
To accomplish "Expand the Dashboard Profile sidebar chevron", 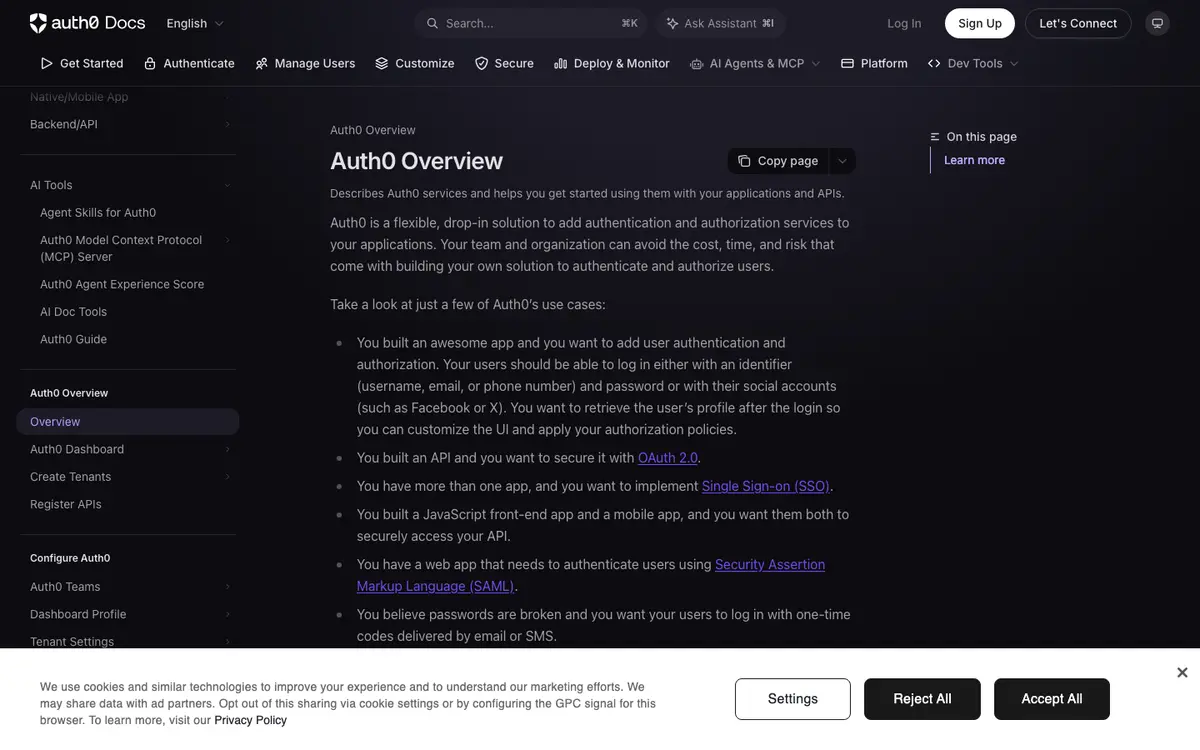I will tap(227, 614).
